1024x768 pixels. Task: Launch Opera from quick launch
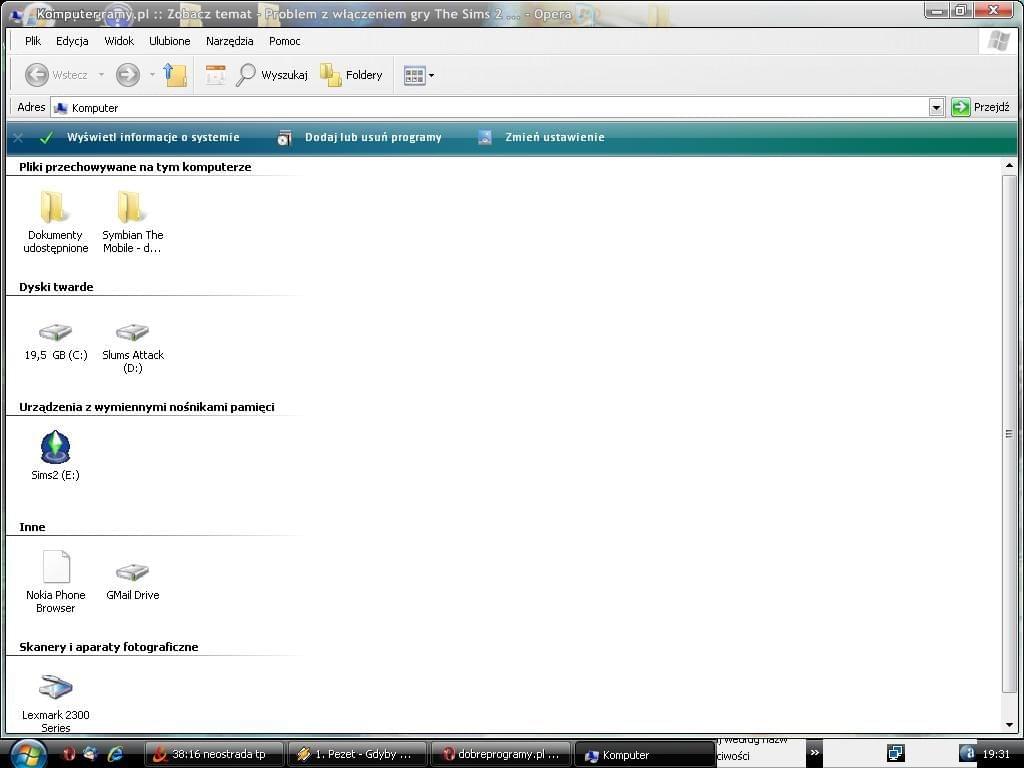pos(69,754)
